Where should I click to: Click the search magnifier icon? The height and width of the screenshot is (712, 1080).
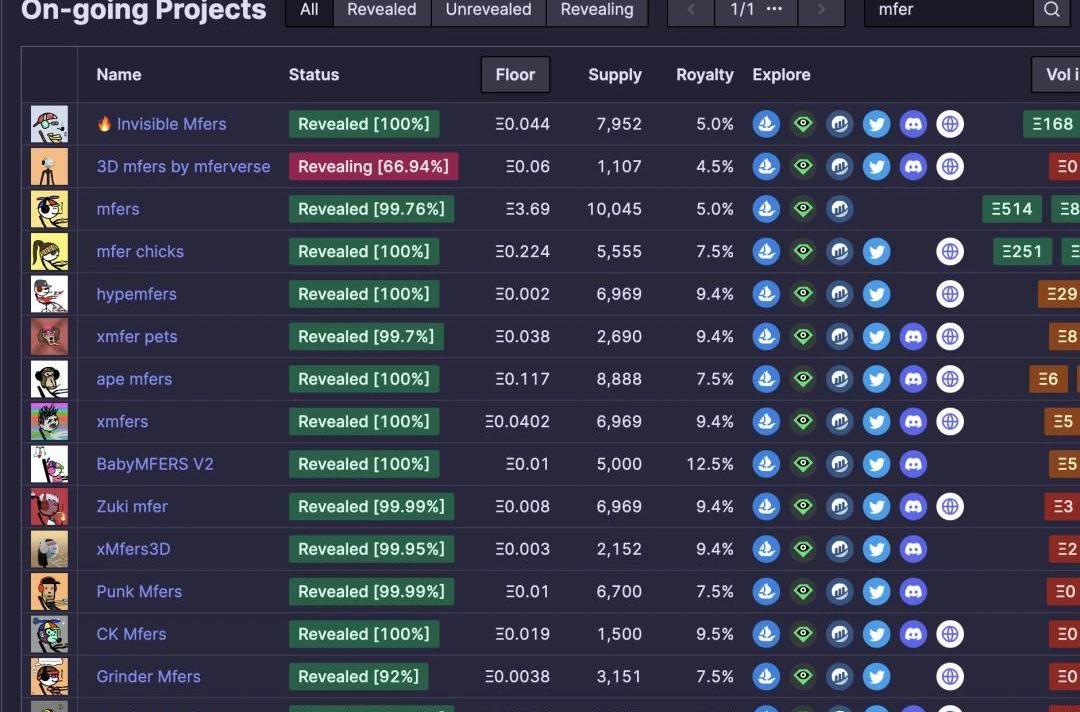pyautogui.click(x=1051, y=10)
